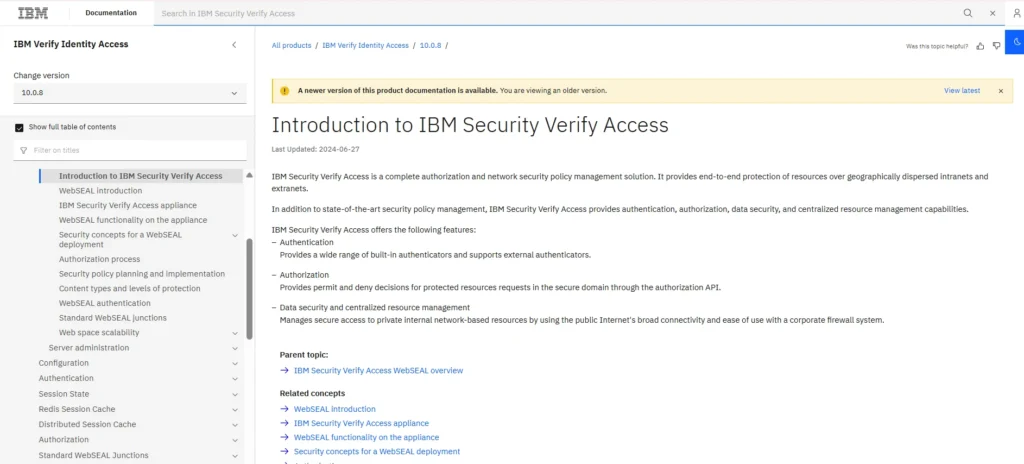Open WebSEAL introduction in sidebar
Image resolution: width=1024 pixels, height=464 pixels.
pyautogui.click(x=100, y=191)
